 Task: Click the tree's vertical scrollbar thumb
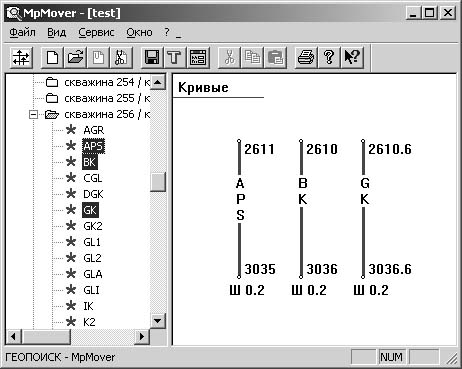(158, 182)
